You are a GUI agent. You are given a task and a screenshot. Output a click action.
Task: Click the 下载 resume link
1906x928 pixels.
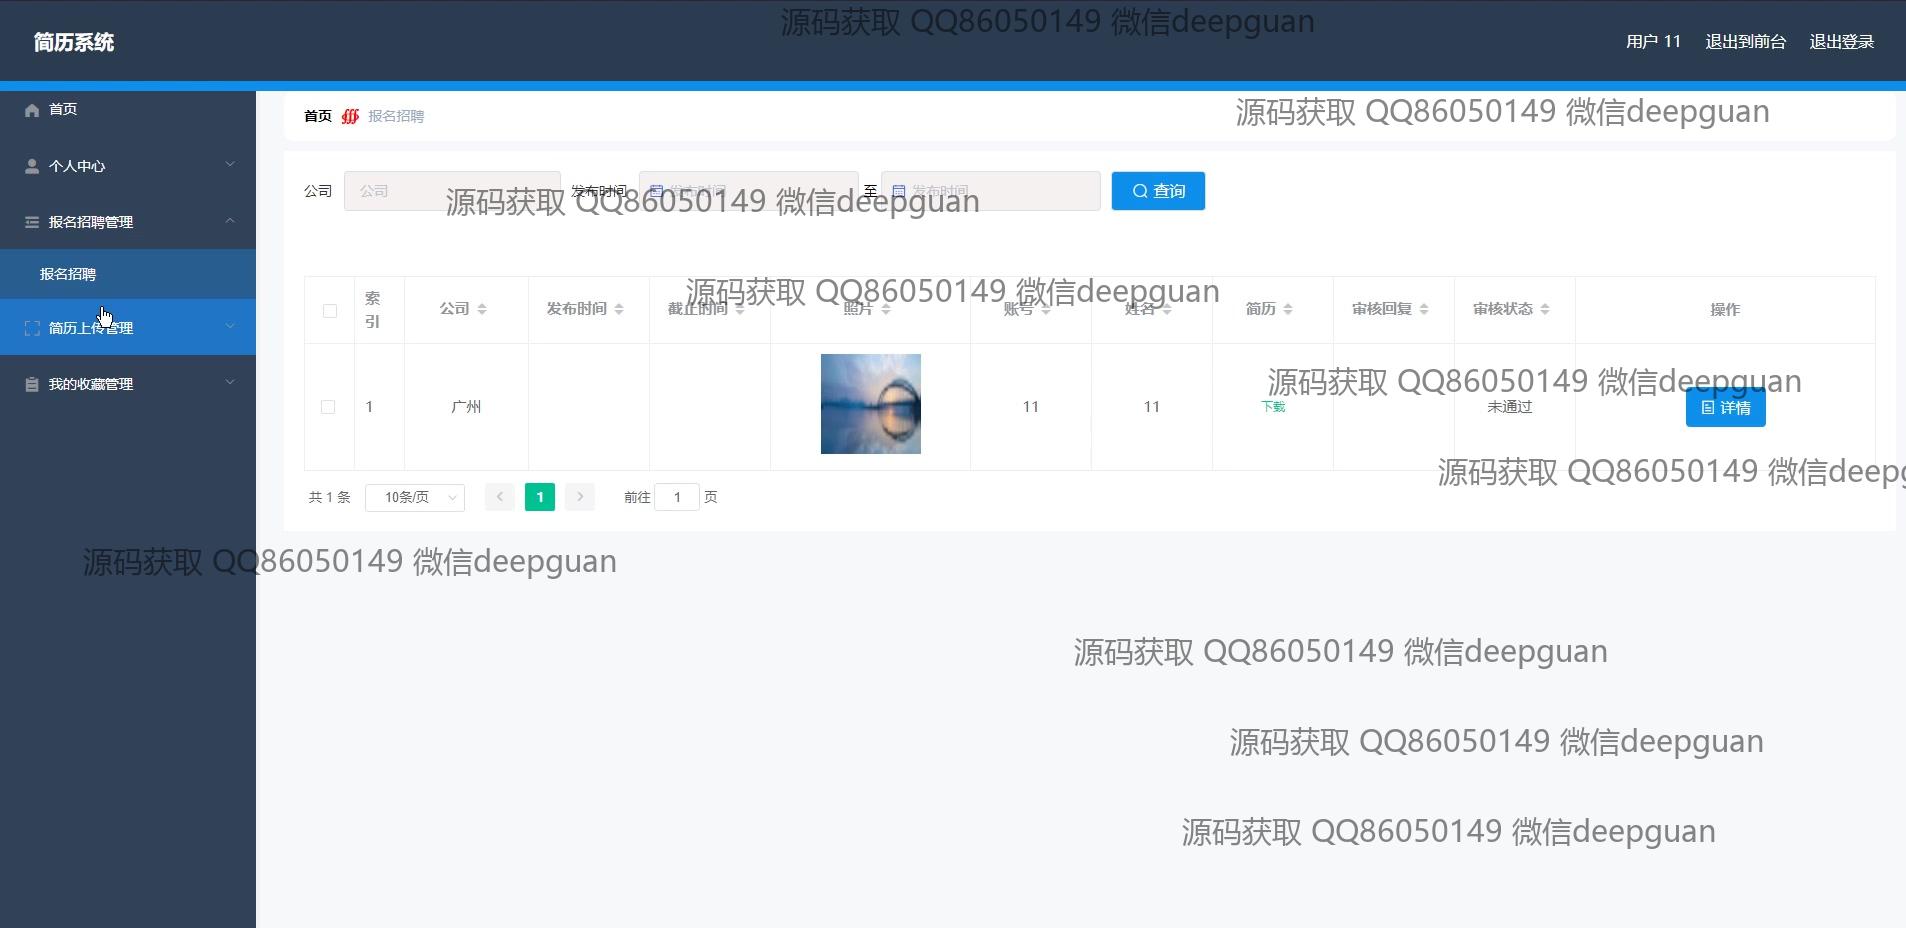tap(1273, 407)
